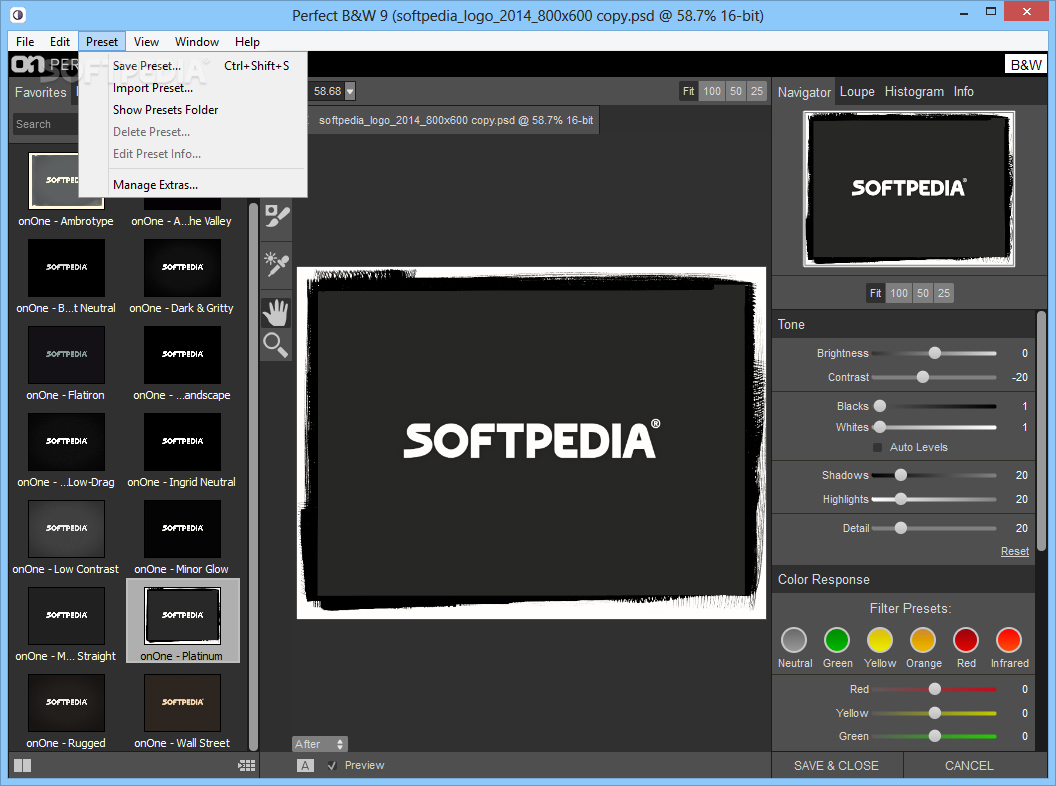The height and width of the screenshot is (786, 1056).
Task: Open the Edit menu
Action: coord(60,42)
